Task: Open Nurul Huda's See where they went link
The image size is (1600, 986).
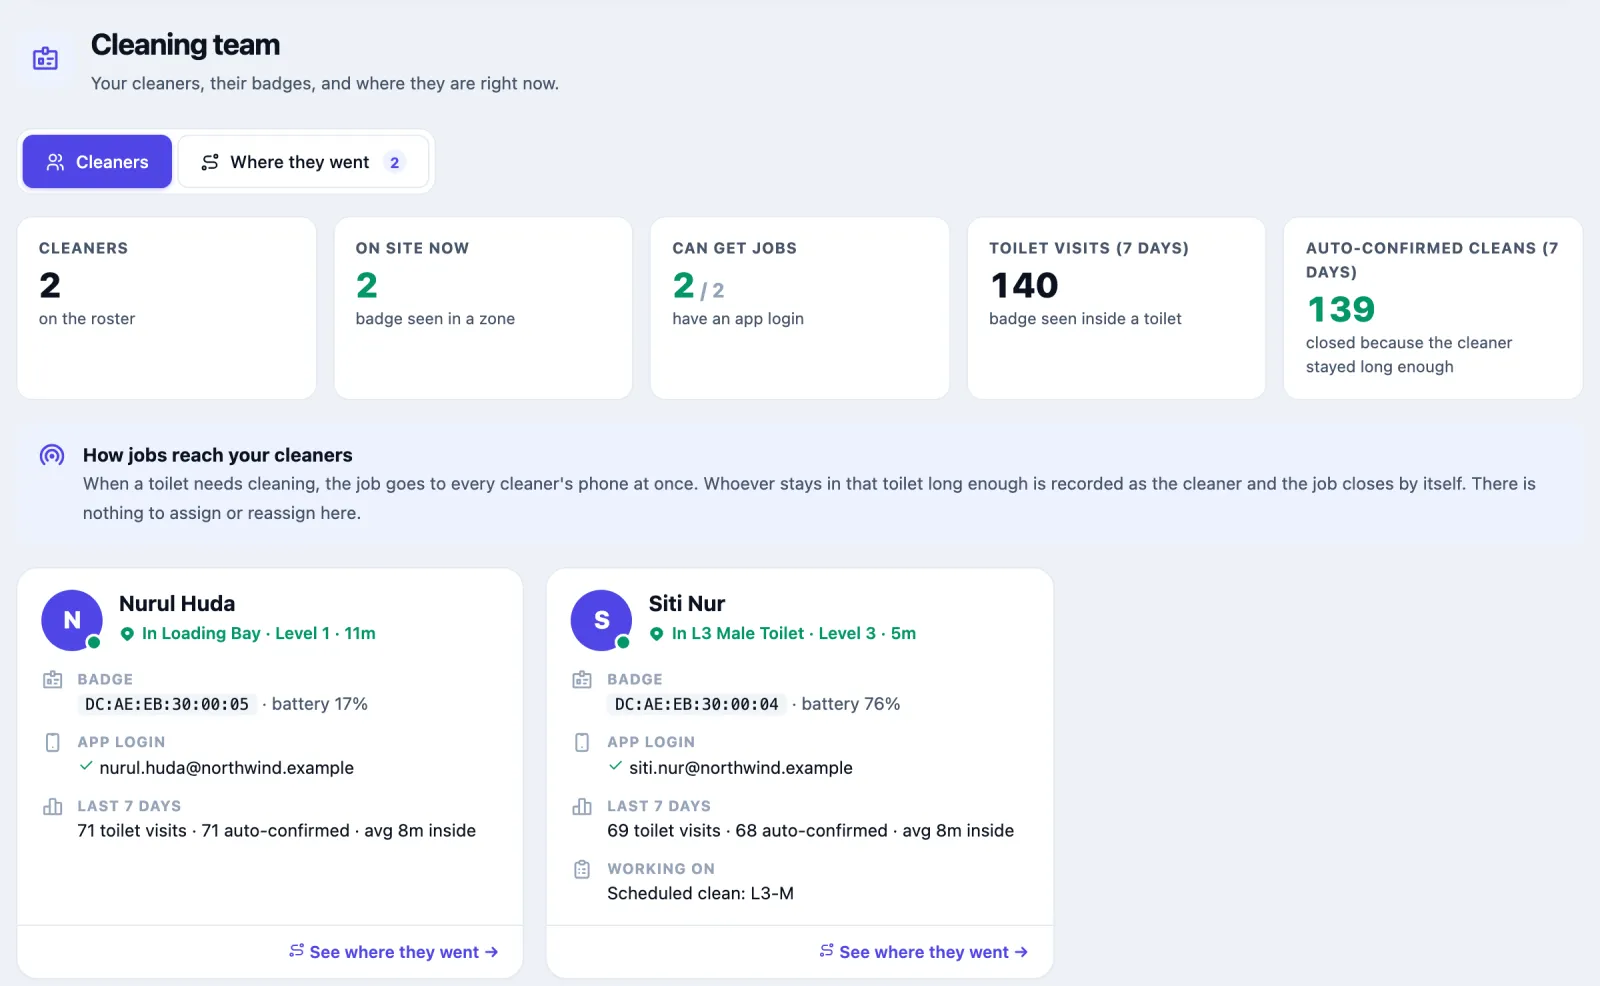Action: click(394, 952)
